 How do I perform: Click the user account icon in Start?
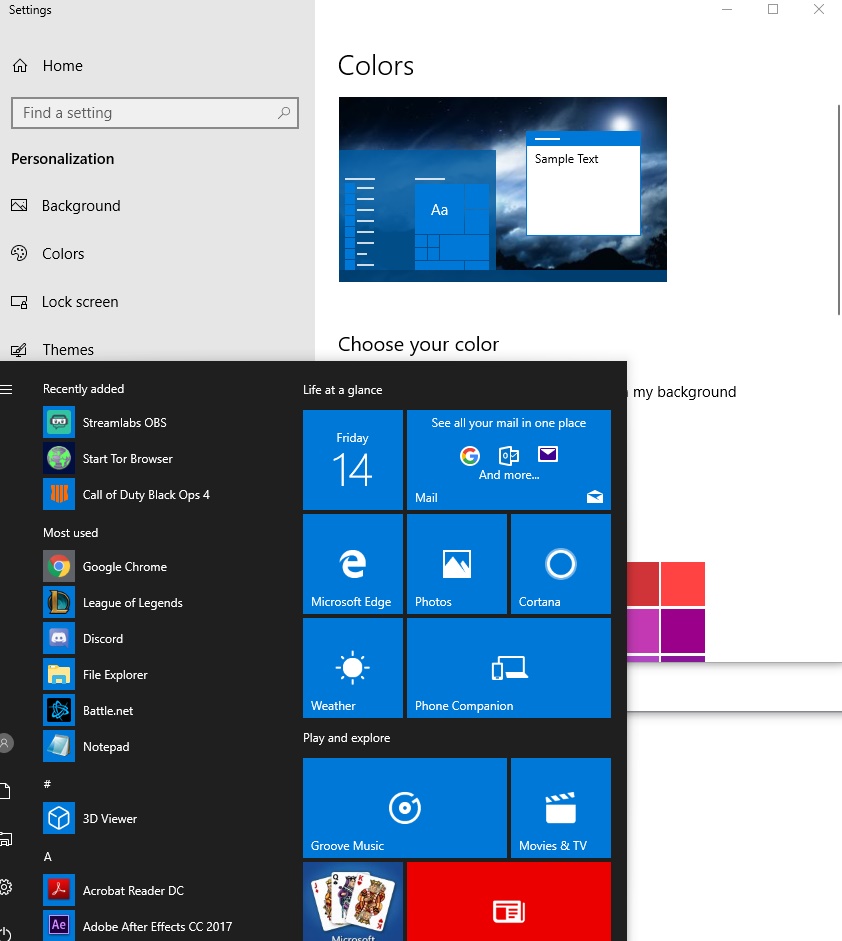point(5,743)
